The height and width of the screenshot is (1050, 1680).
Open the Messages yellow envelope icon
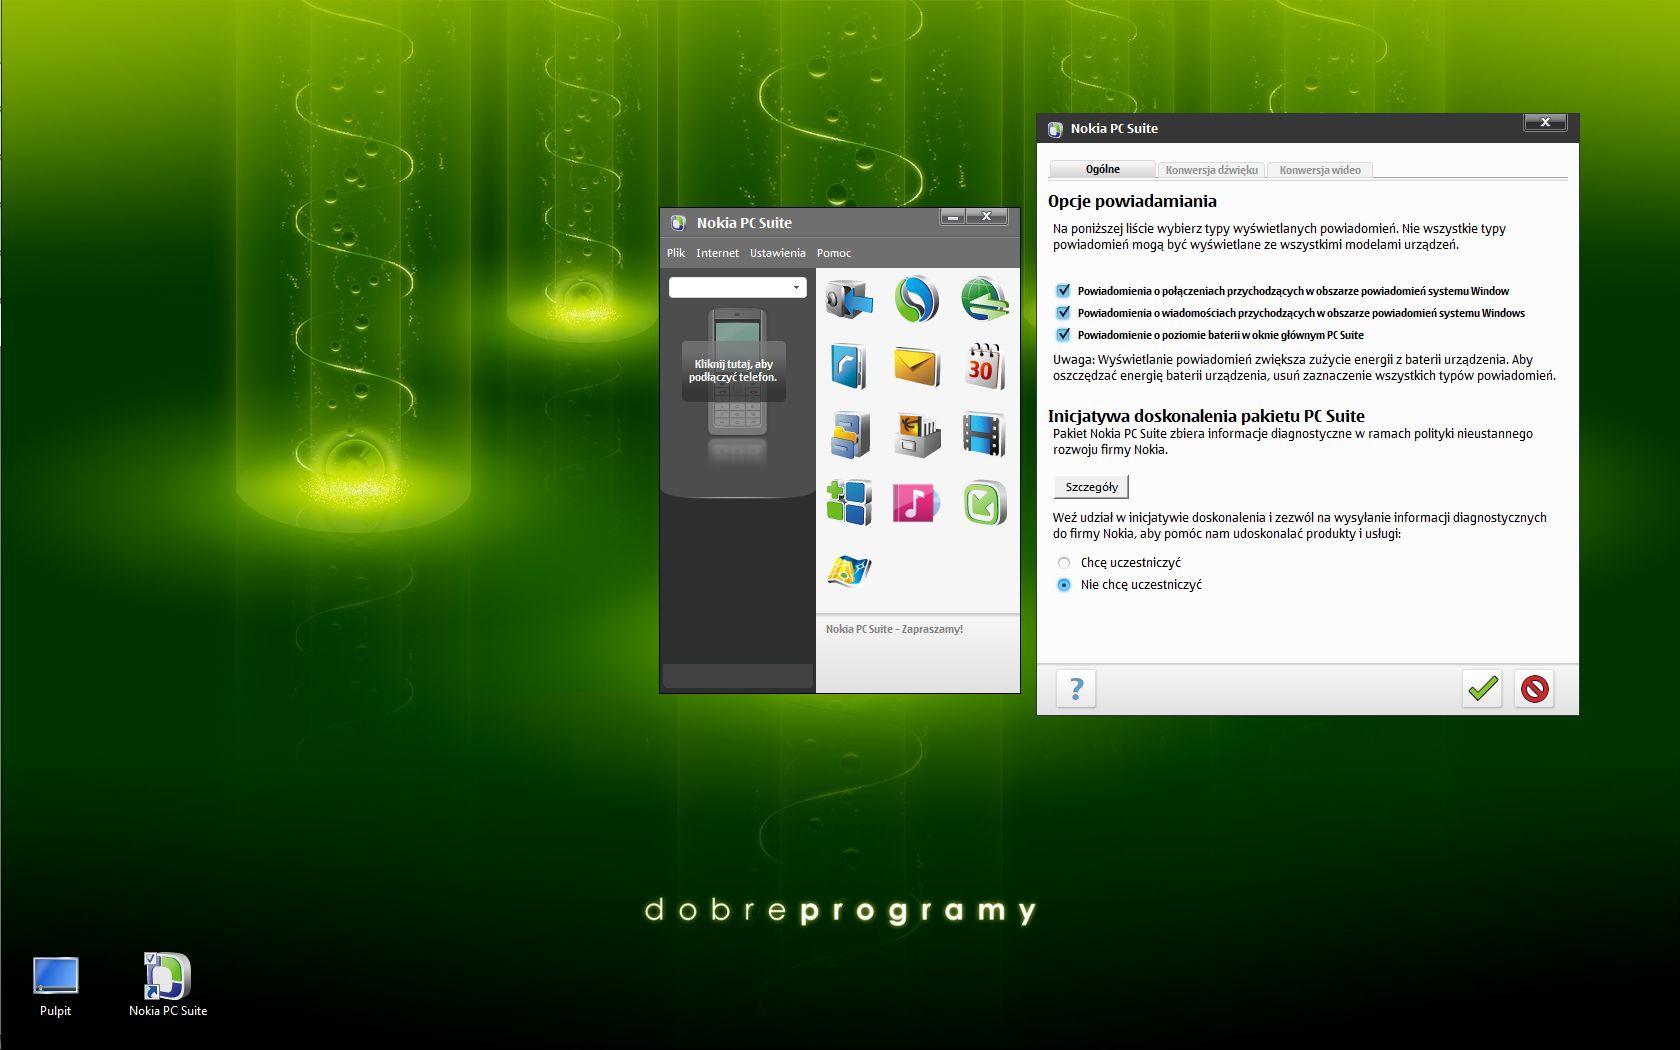[x=917, y=367]
